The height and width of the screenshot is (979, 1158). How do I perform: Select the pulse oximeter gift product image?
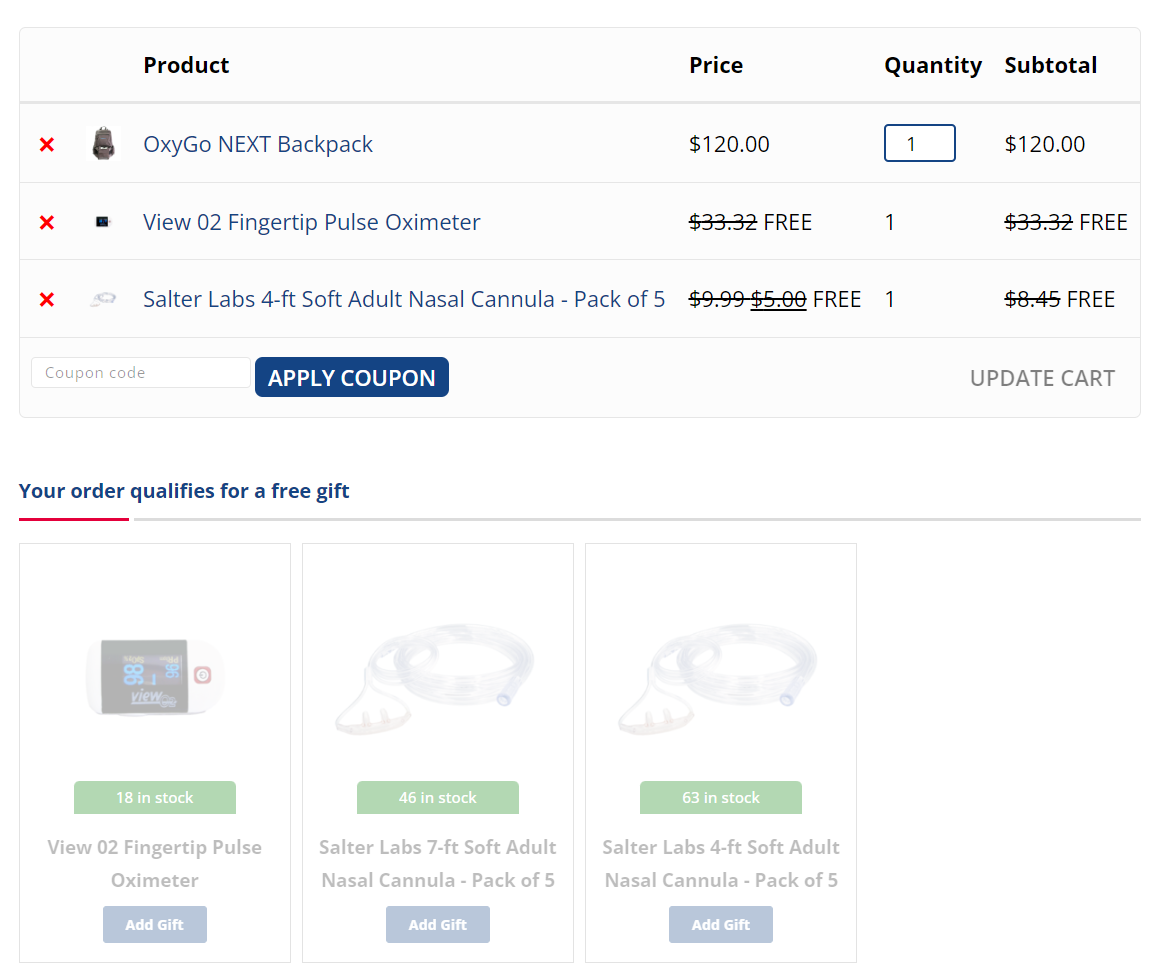click(x=154, y=676)
